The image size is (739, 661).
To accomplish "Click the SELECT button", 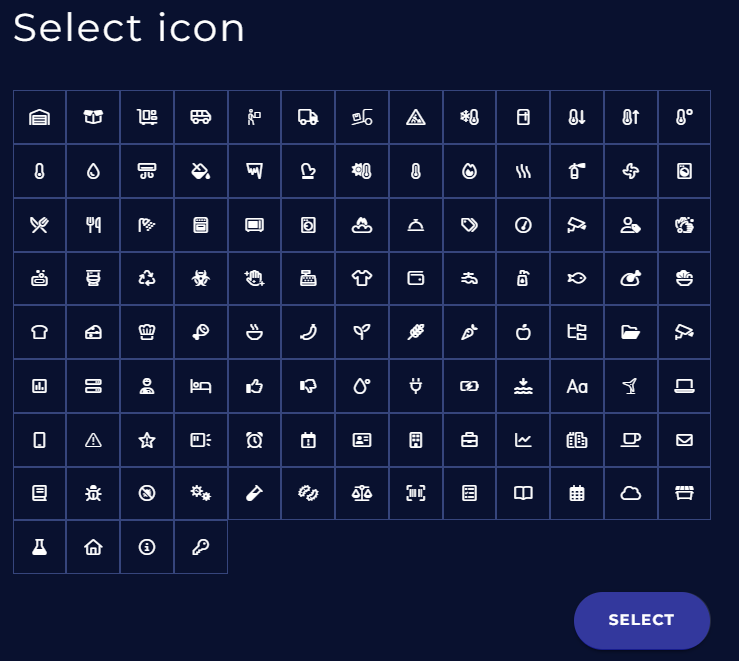I will tap(641, 620).
